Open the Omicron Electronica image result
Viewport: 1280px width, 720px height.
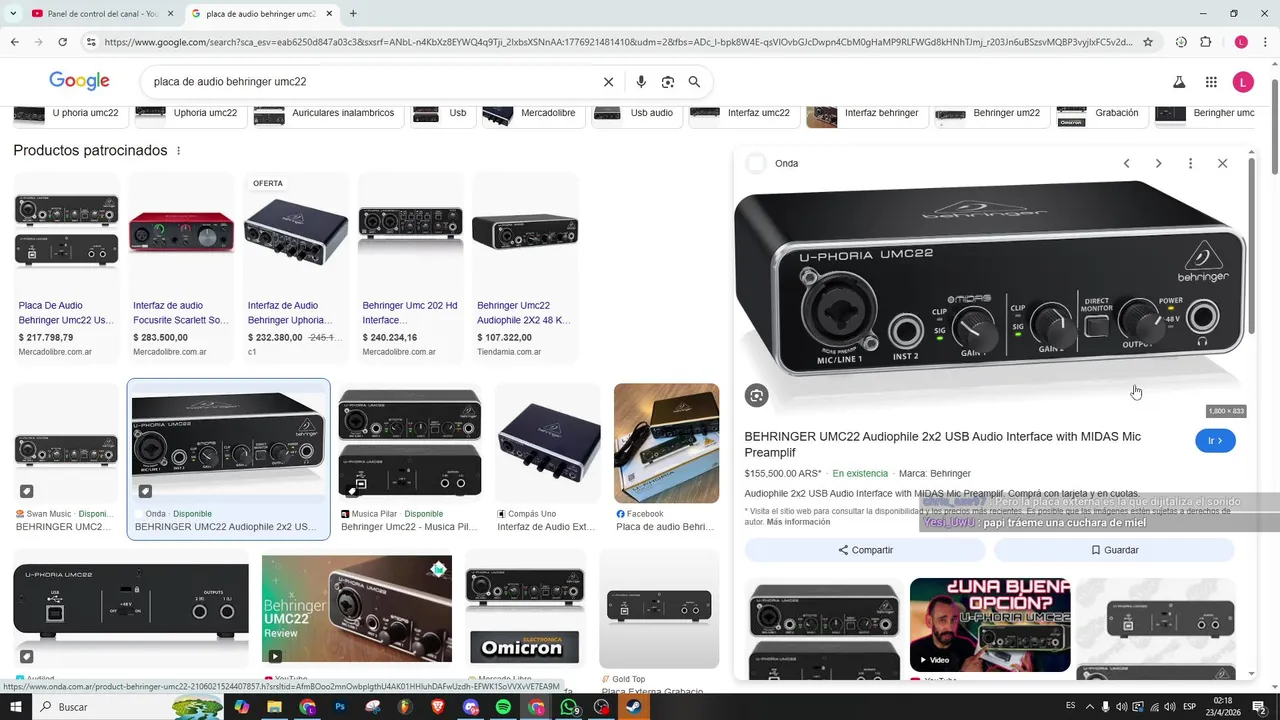[525, 609]
